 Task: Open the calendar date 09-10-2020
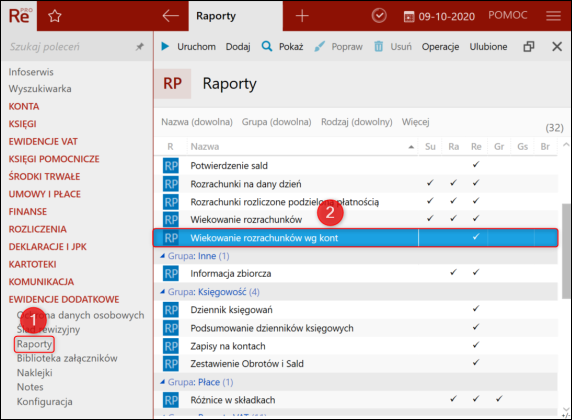tap(439, 16)
